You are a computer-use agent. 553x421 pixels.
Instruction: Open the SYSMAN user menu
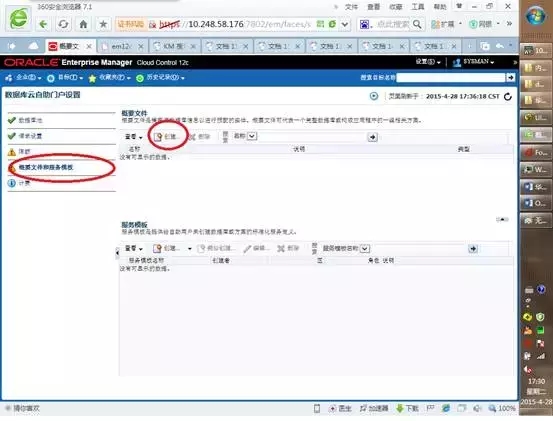click(x=474, y=62)
